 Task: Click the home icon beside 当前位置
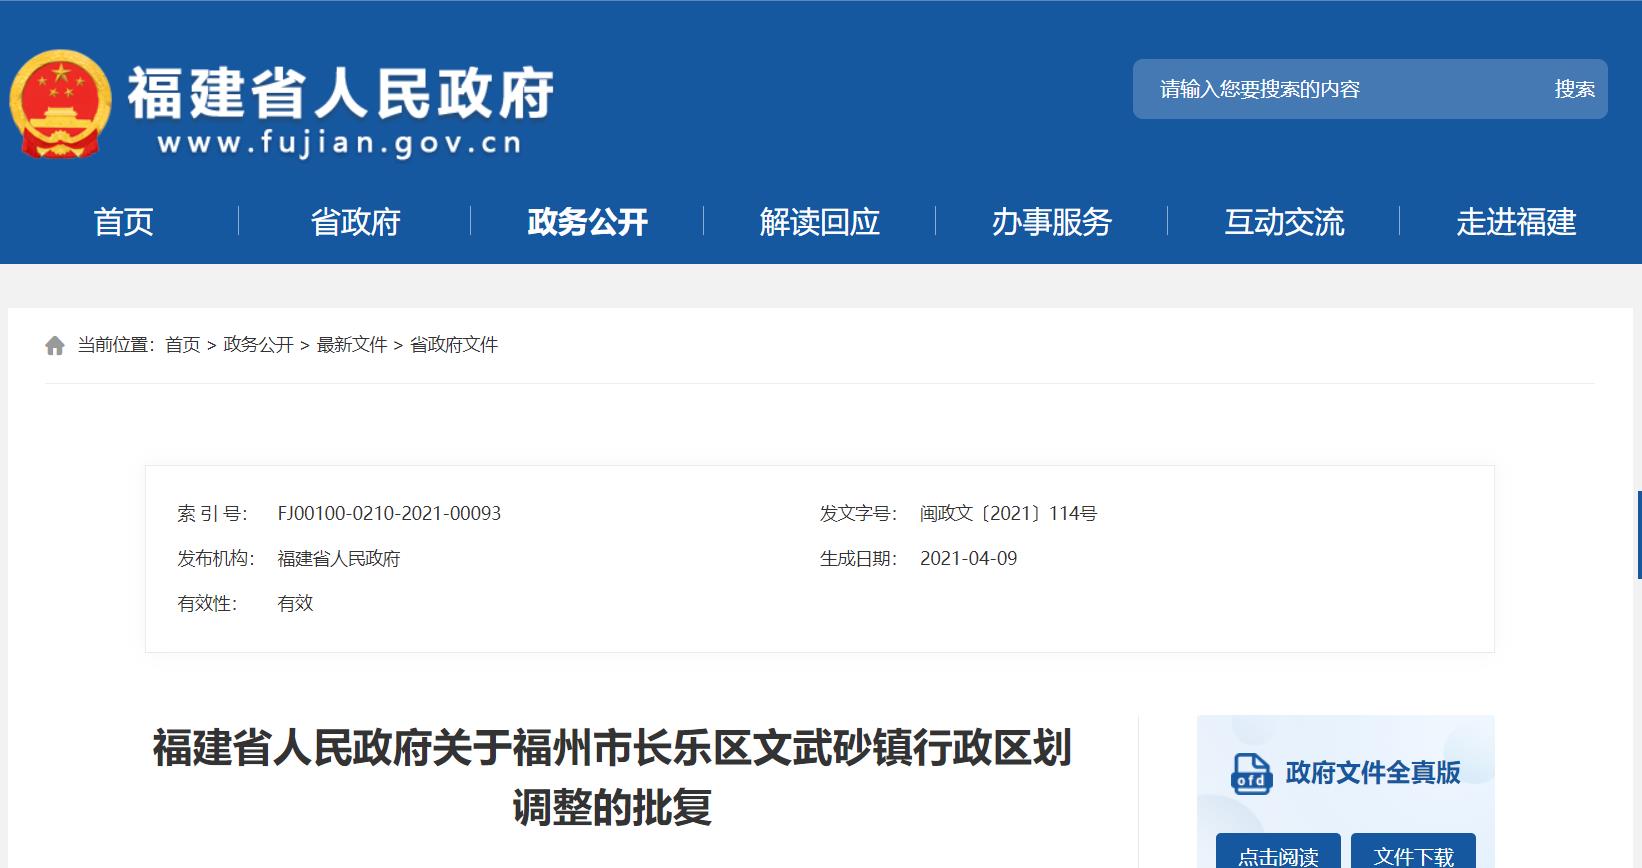point(55,345)
